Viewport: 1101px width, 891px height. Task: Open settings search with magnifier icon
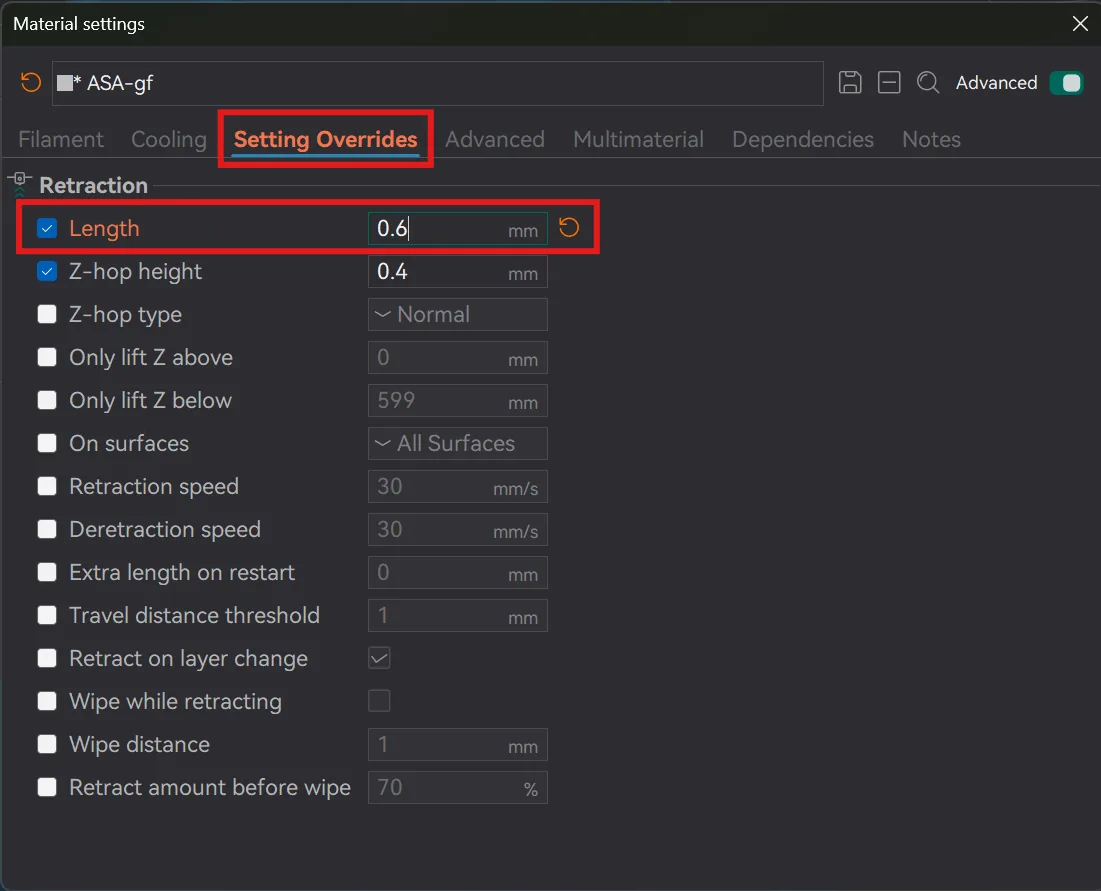(x=928, y=83)
